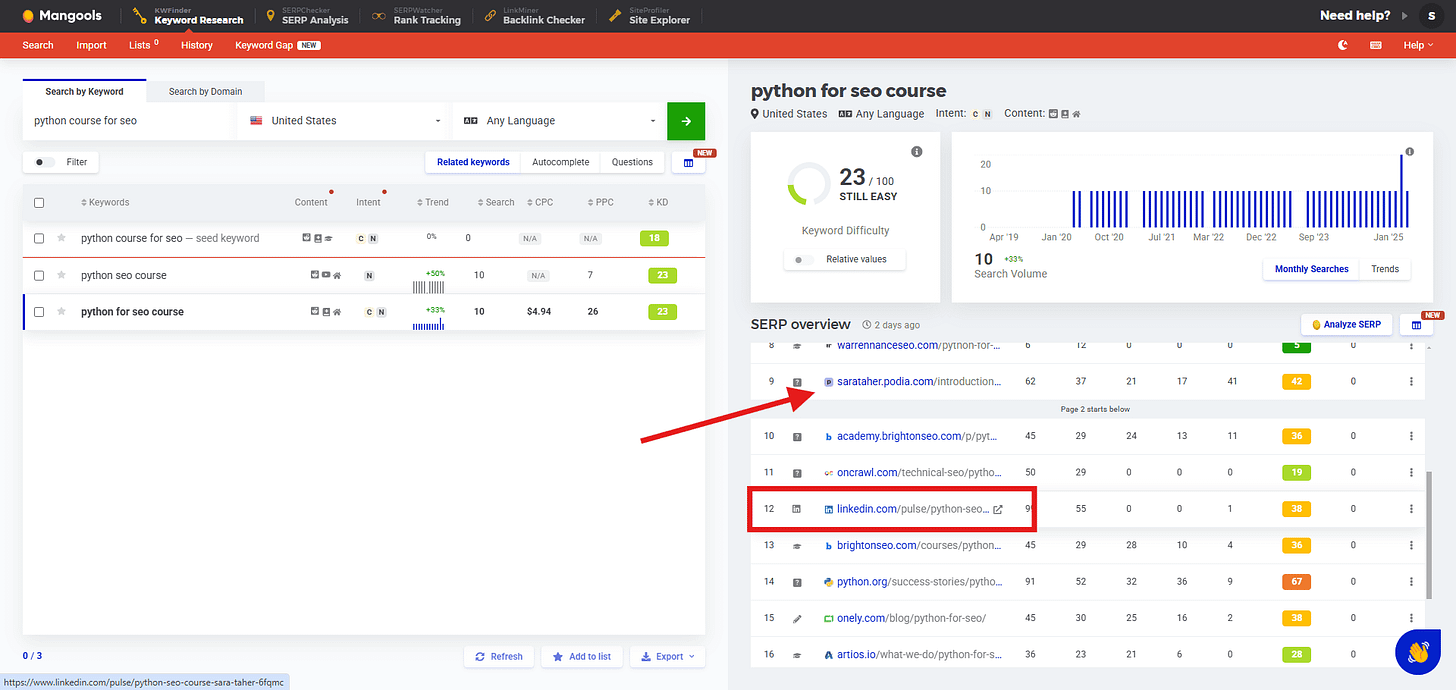Click the Add to list button

pos(582,656)
